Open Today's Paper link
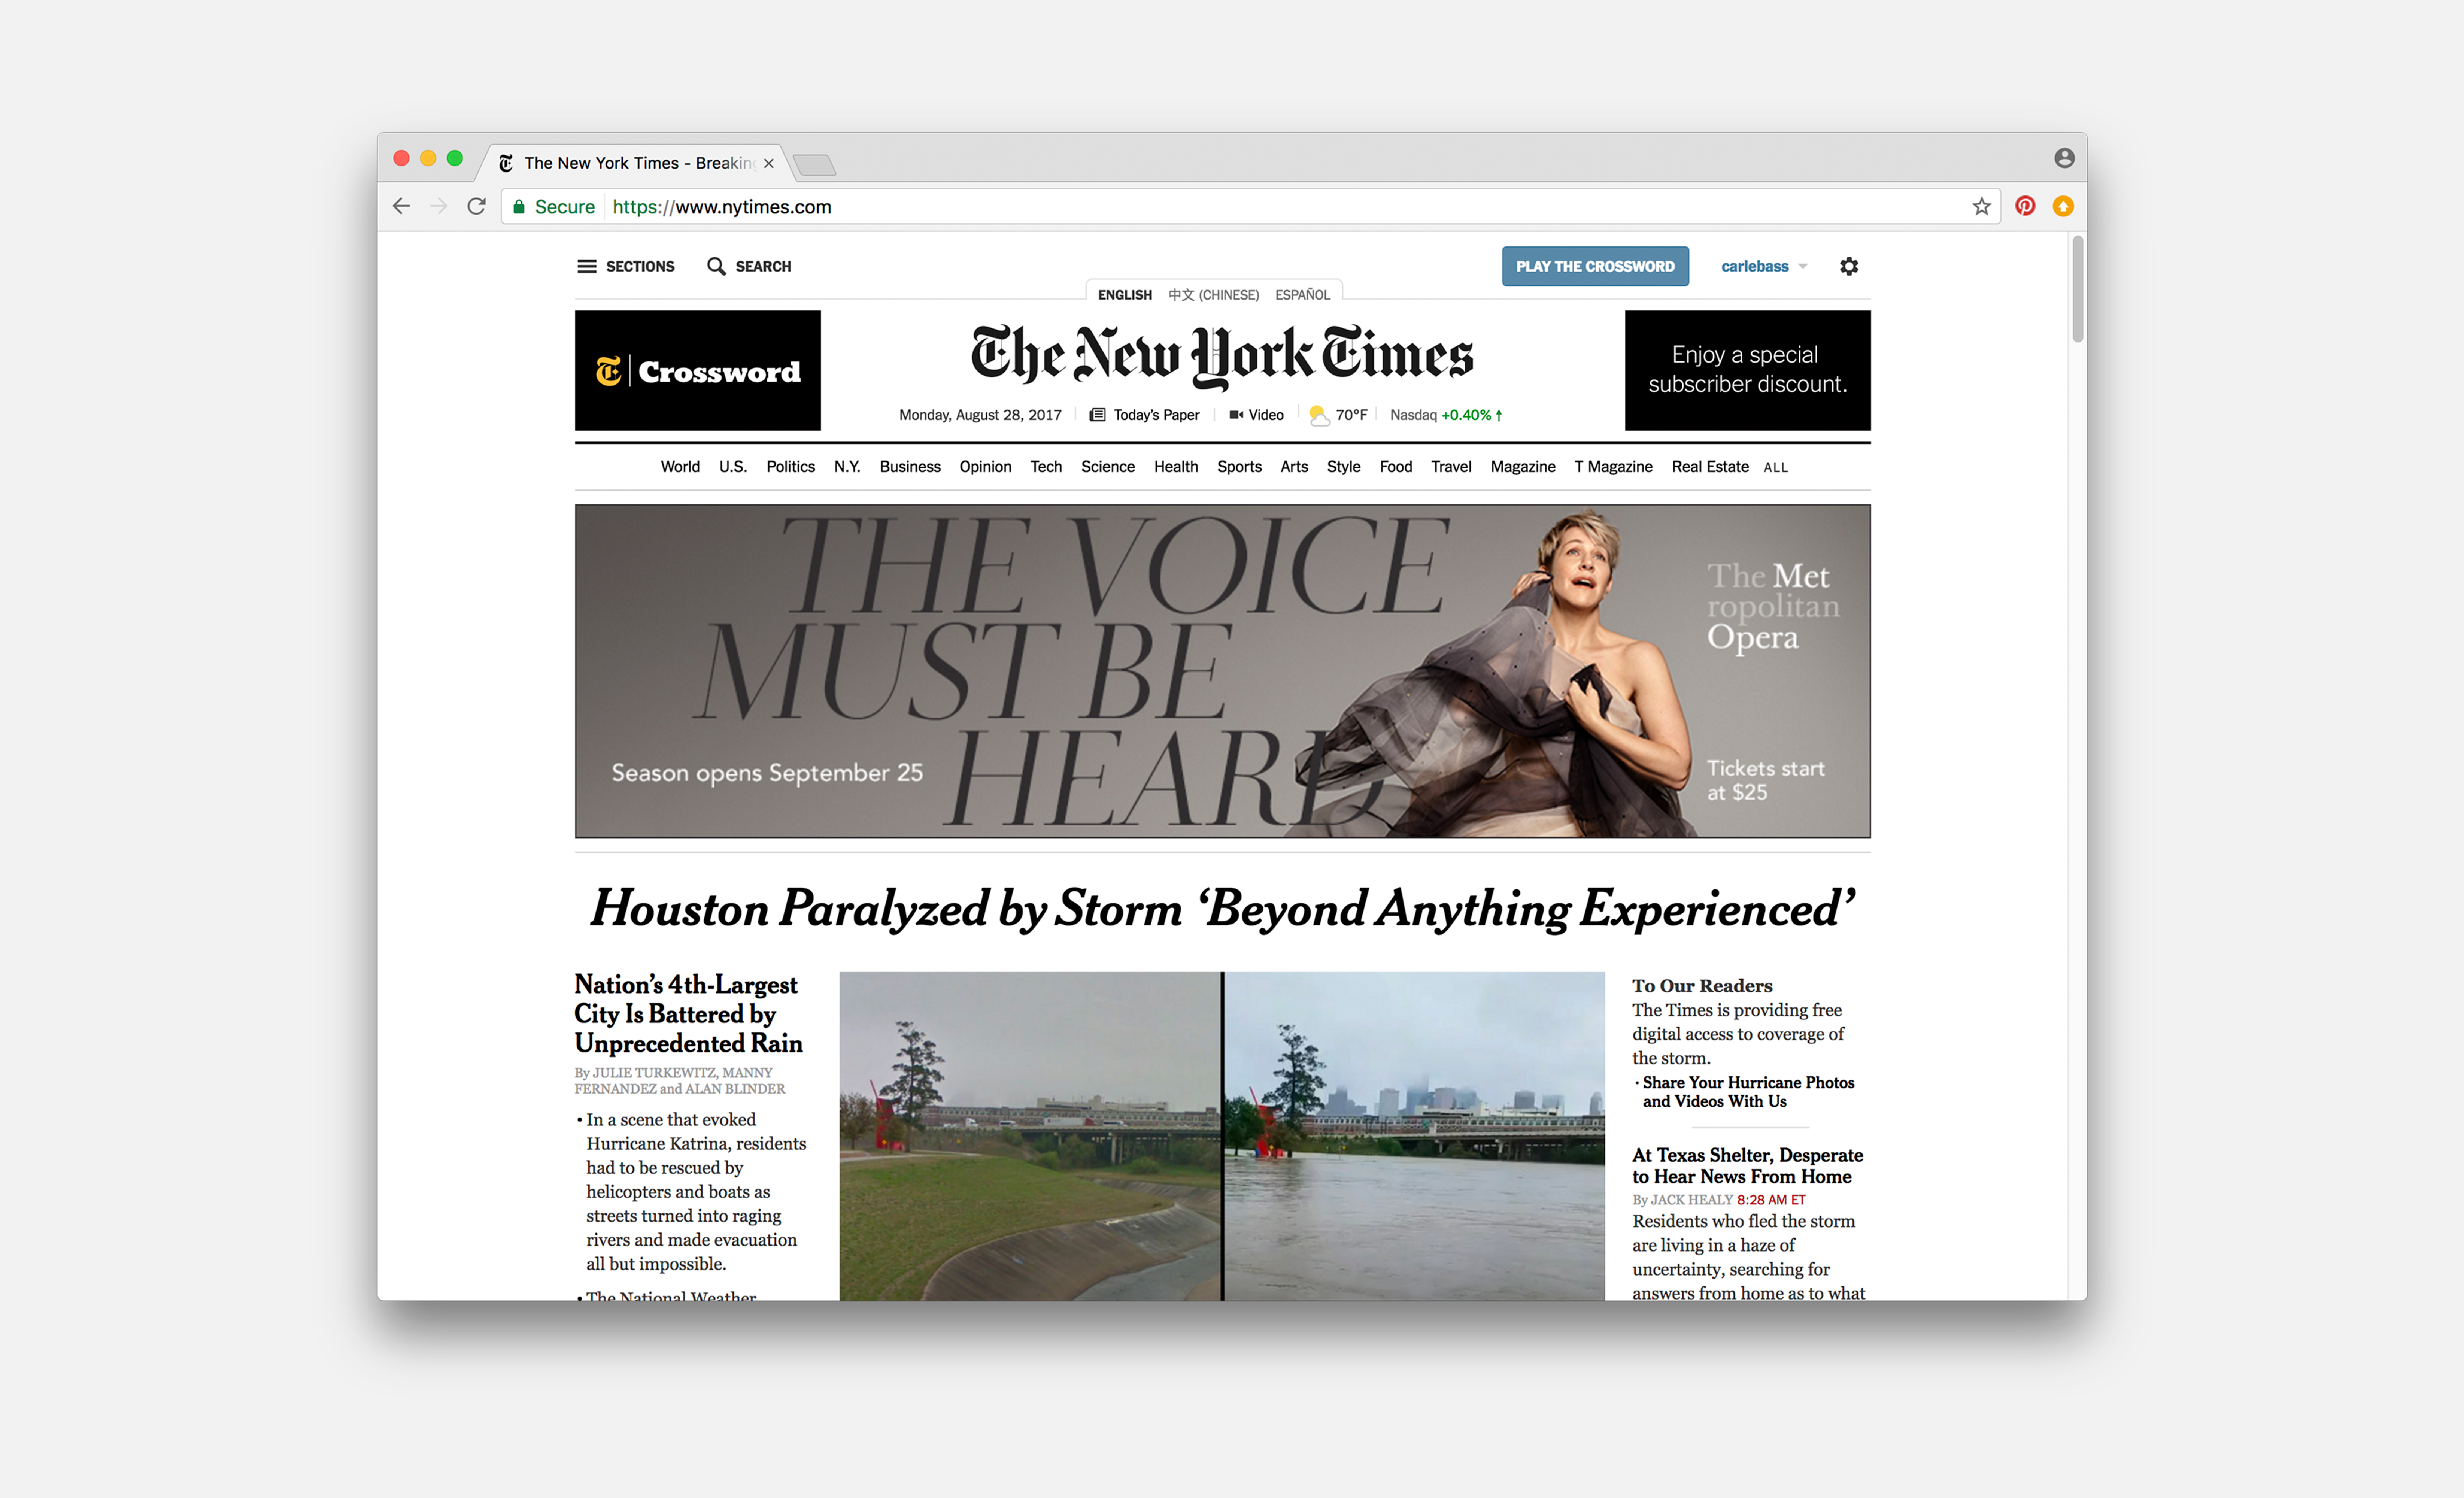2464x1498 pixels. pyautogui.click(x=1155, y=415)
